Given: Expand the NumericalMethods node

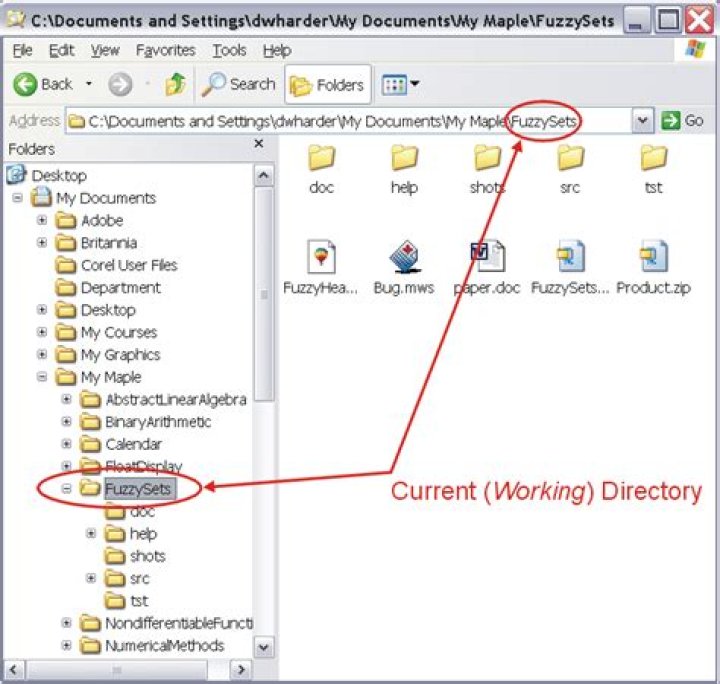Looking at the screenshot, I should (67, 645).
